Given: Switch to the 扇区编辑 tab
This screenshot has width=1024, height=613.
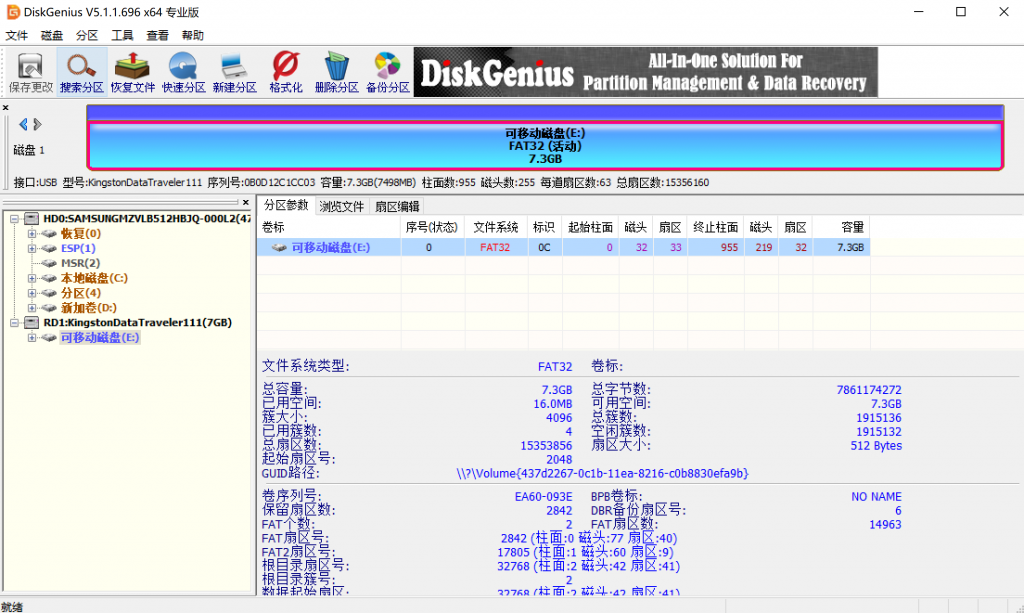Looking at the screenshot, I should (397, 206).
